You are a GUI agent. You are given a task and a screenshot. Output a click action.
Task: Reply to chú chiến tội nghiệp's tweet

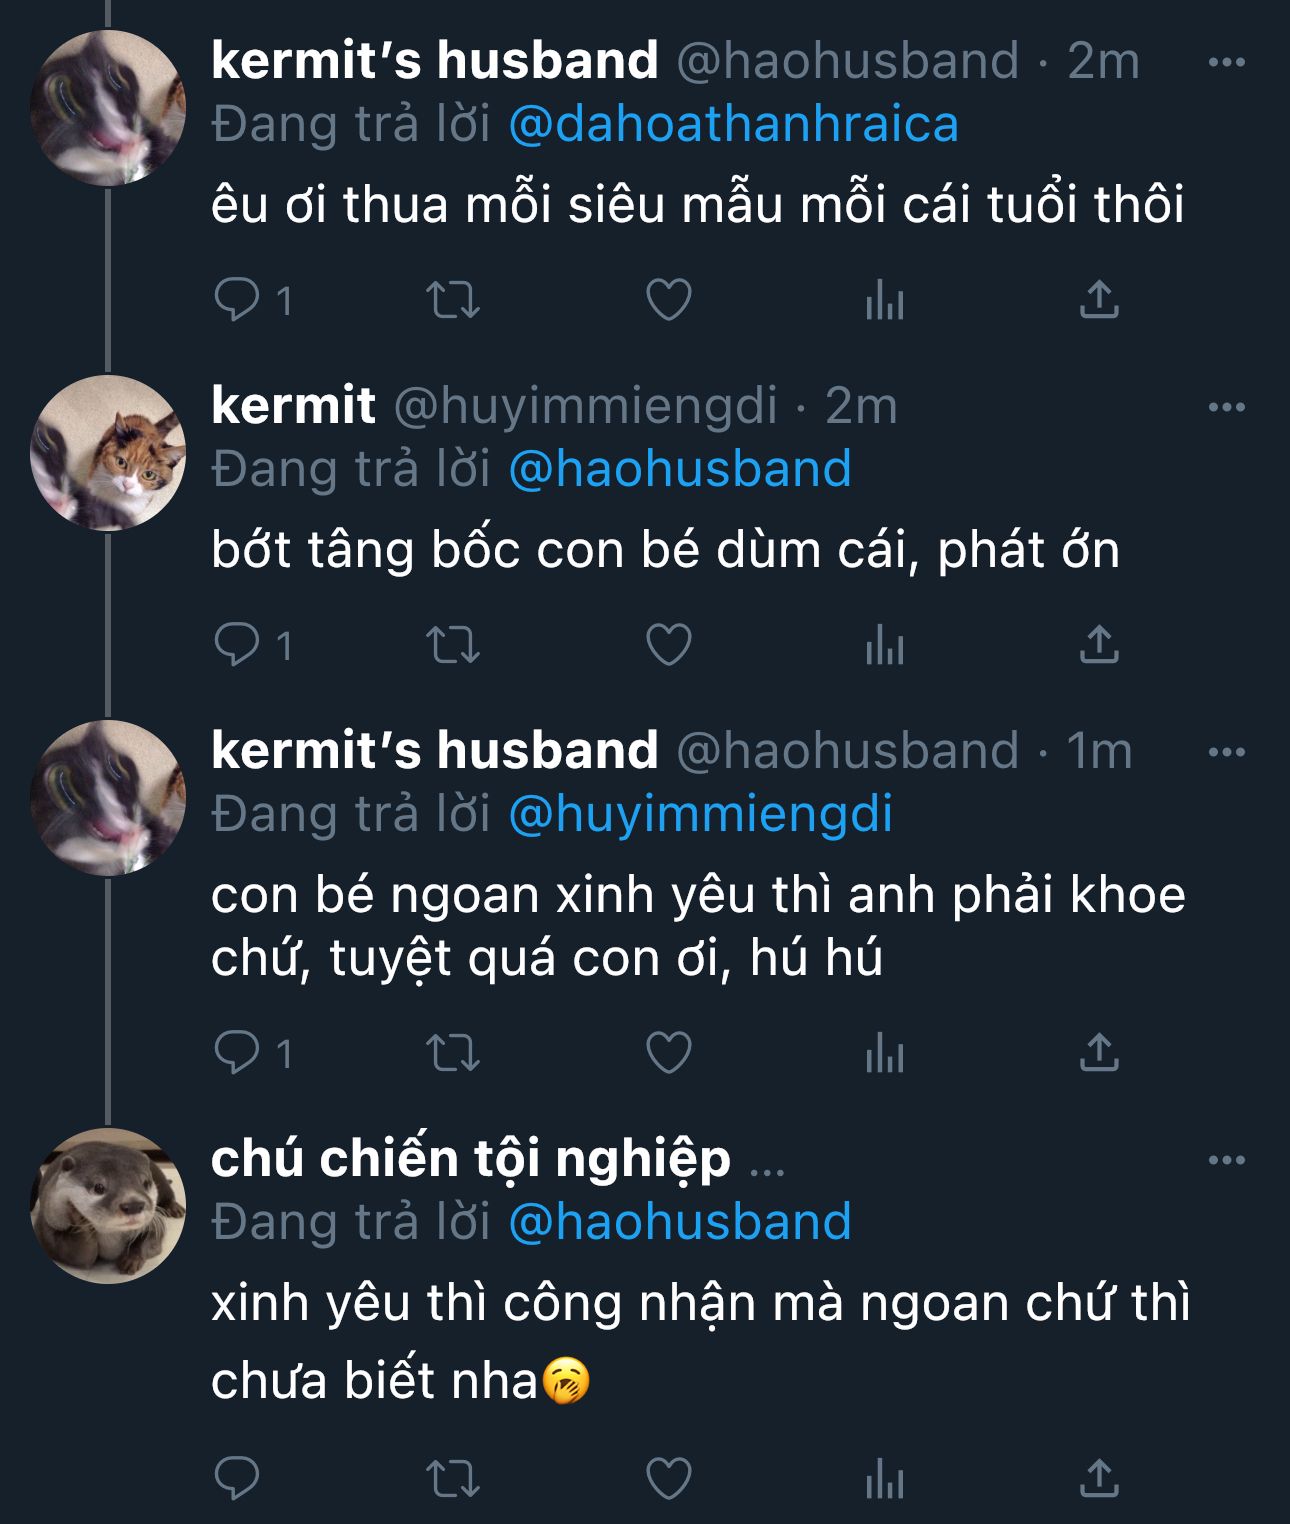pyautogui.click(x=238, y=1478)
